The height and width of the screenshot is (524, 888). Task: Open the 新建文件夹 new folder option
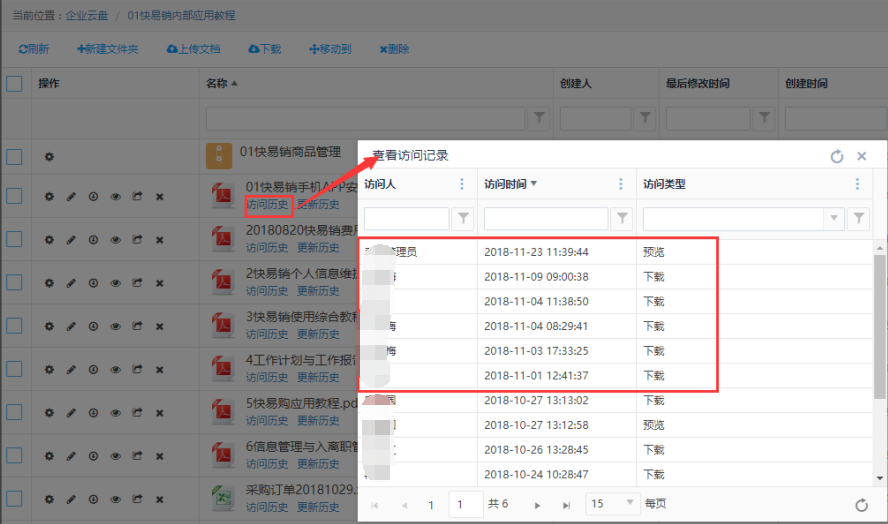[108, 49]
